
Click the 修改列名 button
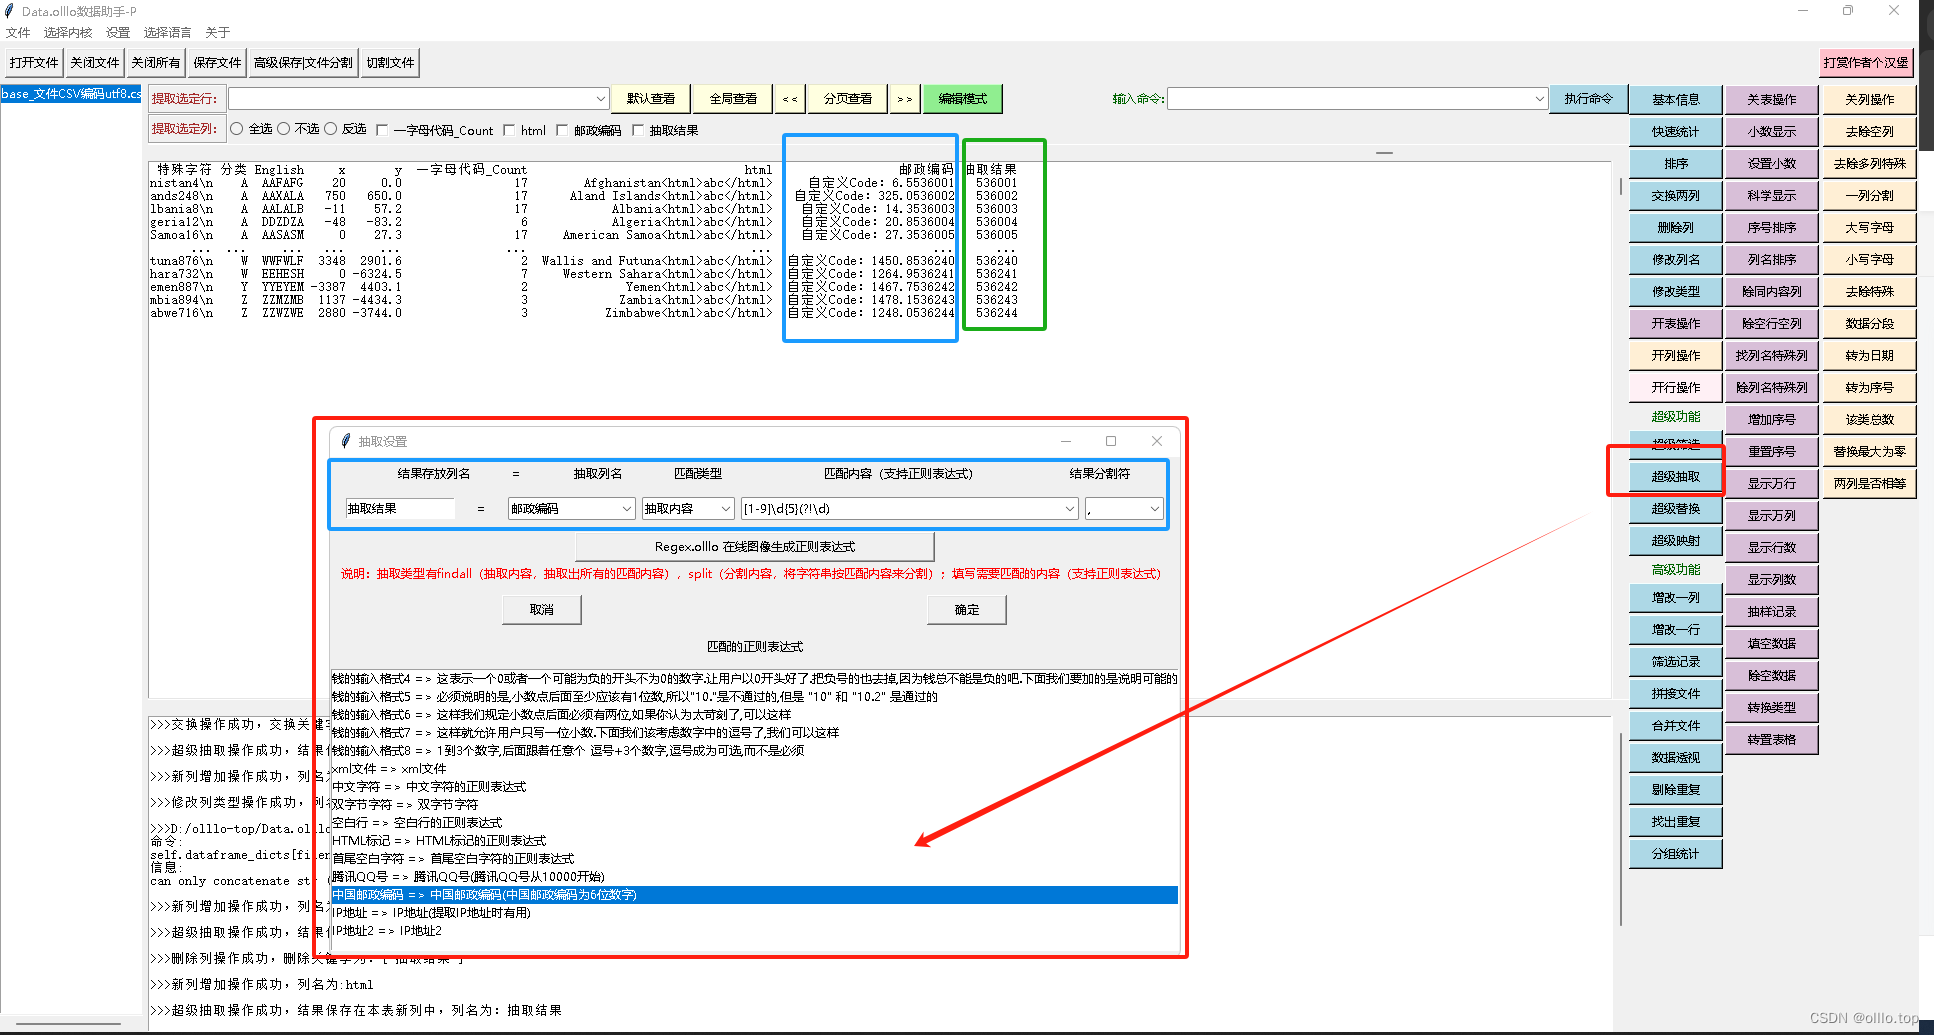point(1676,260)
